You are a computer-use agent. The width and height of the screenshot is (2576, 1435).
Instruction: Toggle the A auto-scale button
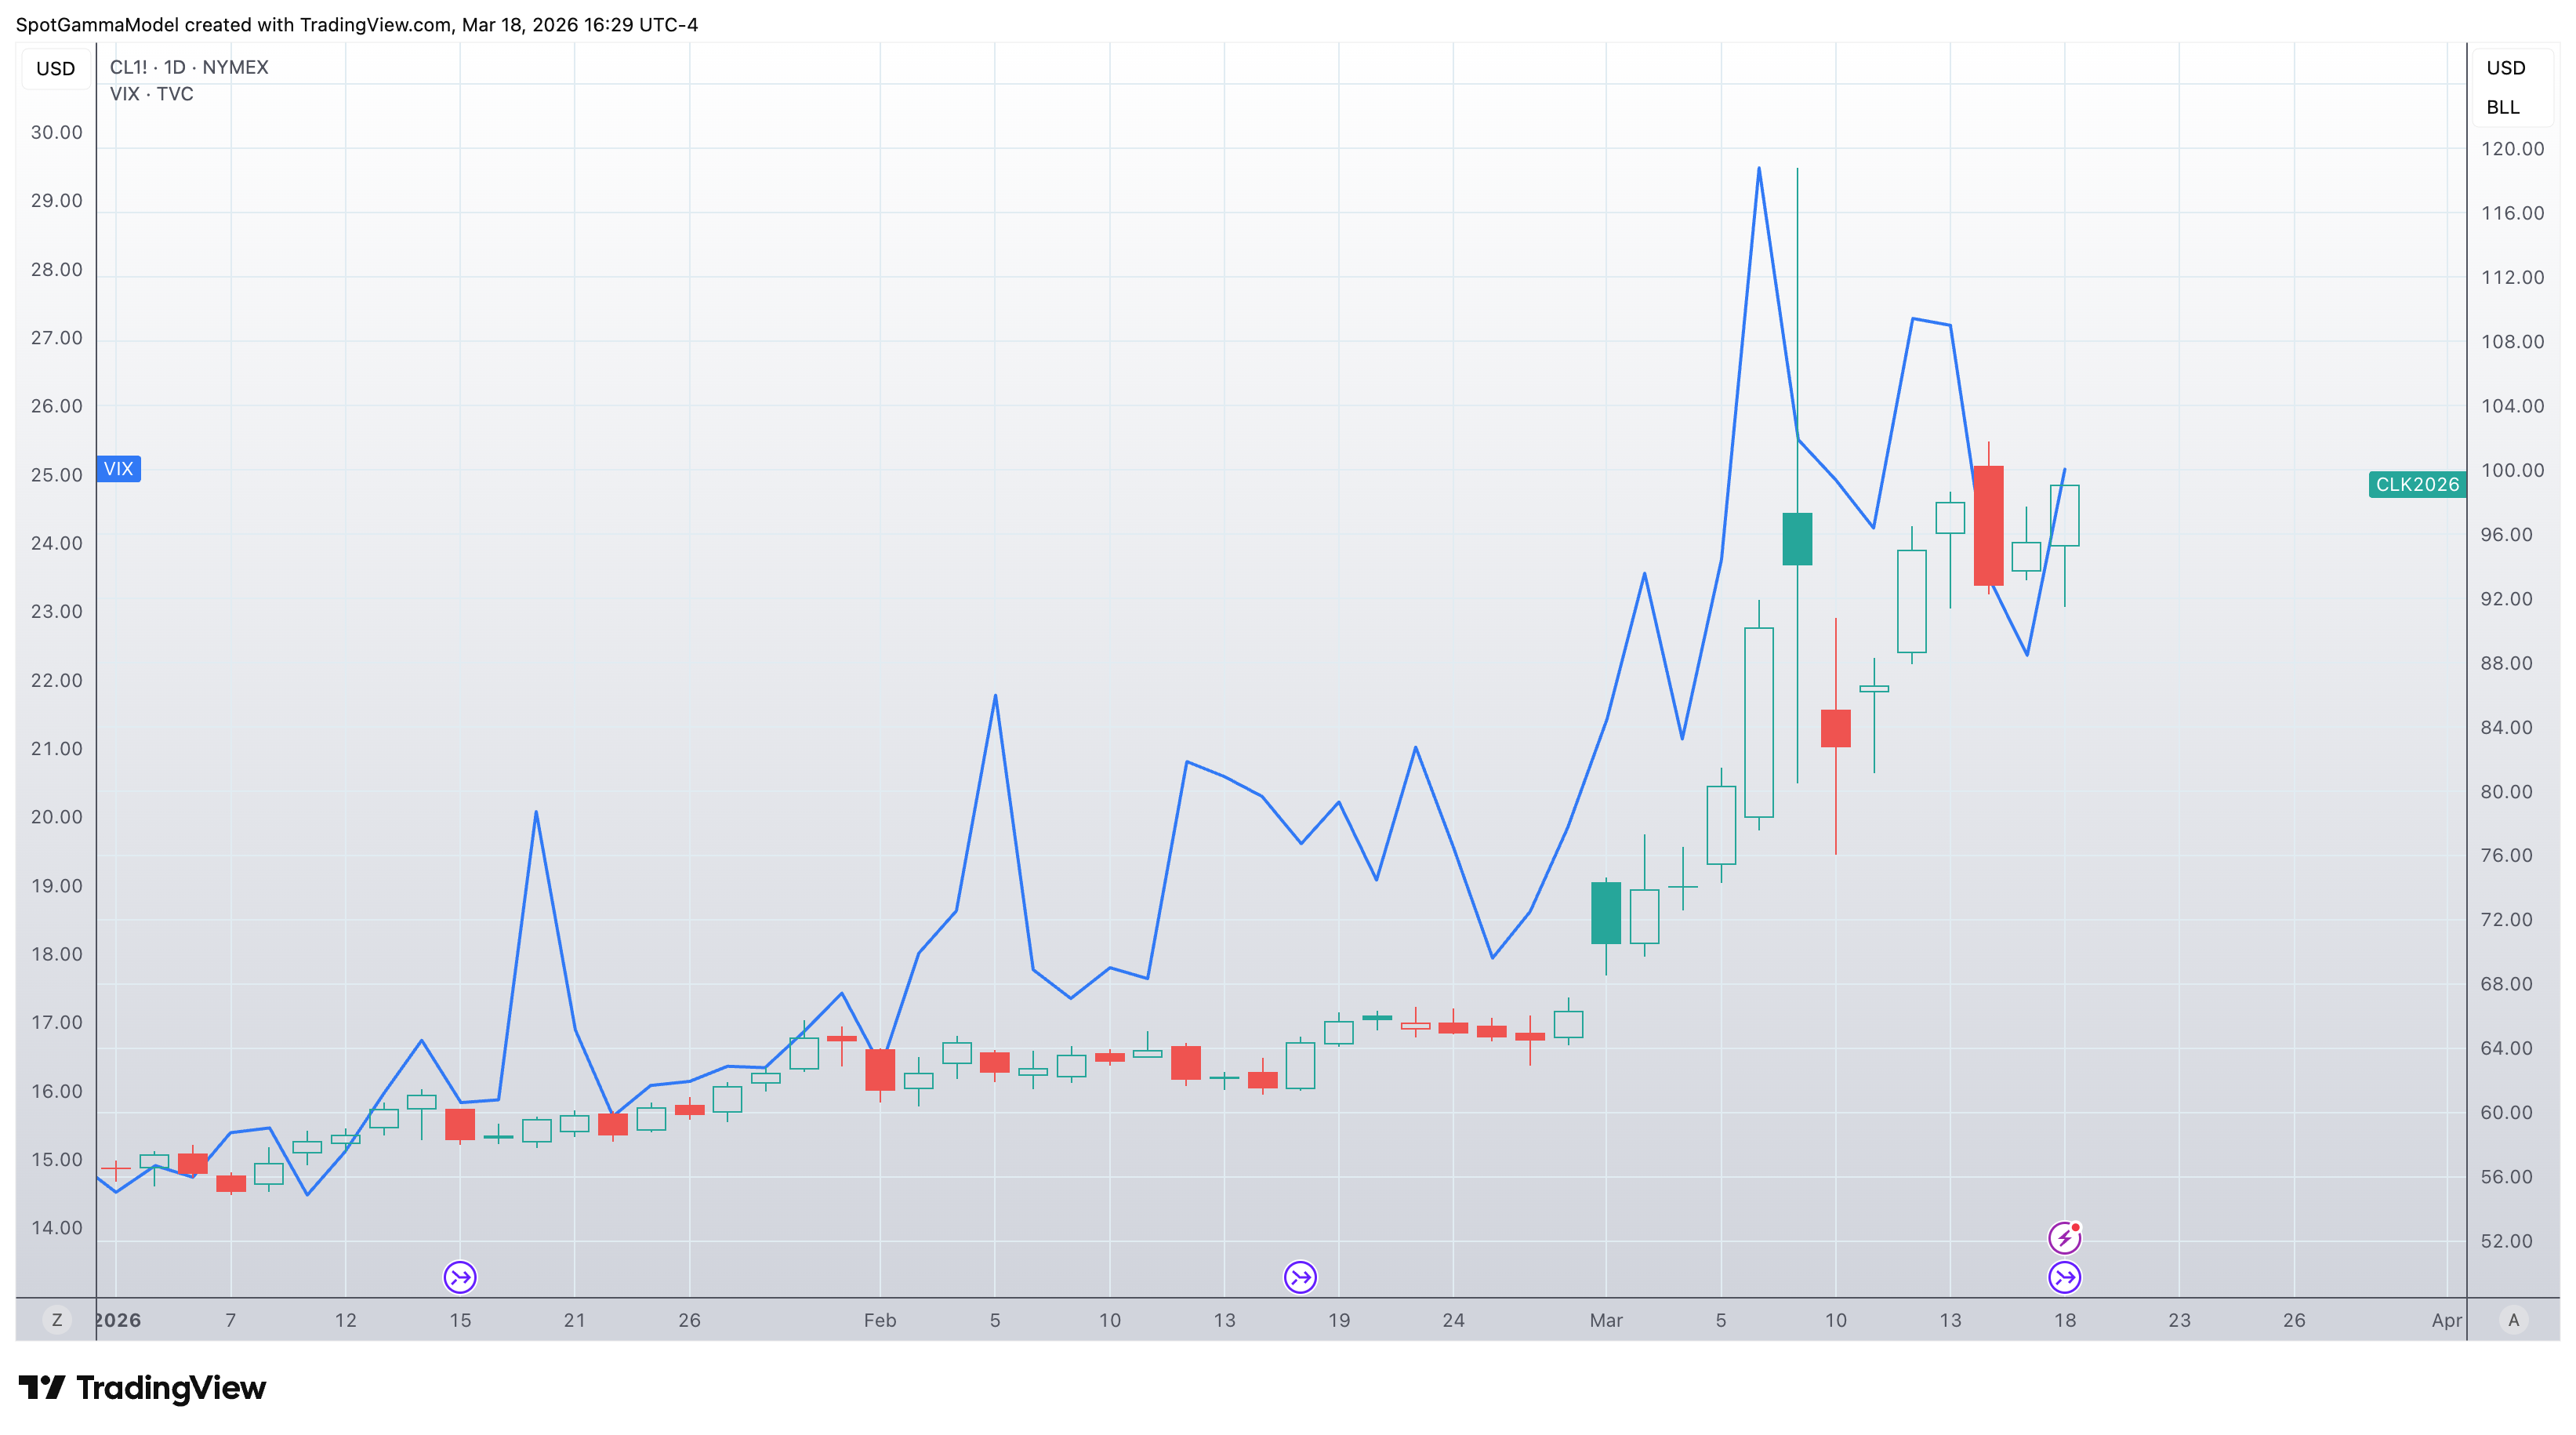2513,1320
